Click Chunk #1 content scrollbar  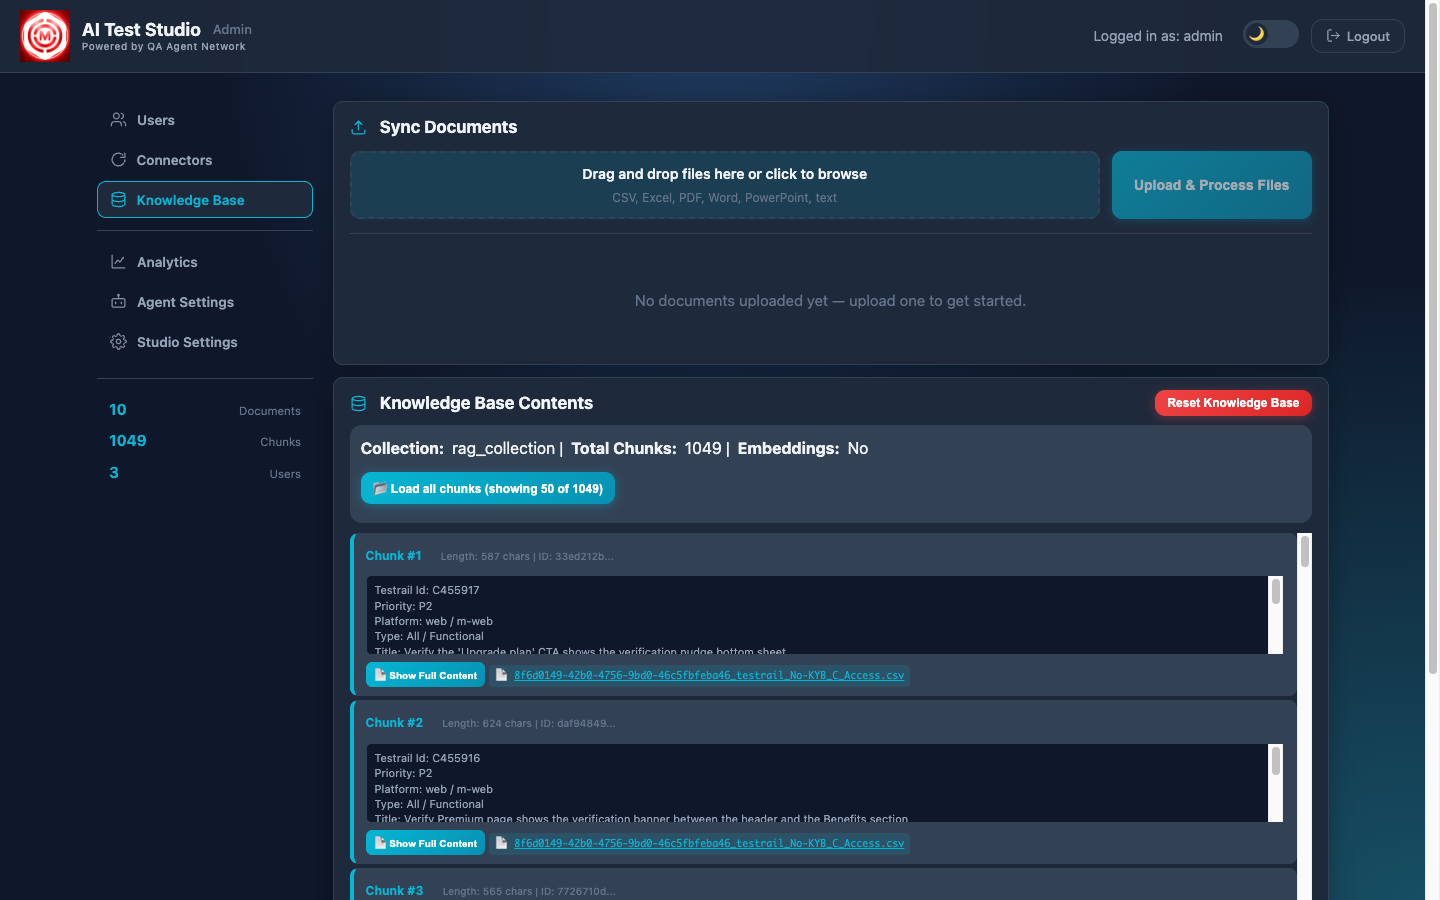coord(1276,615)
